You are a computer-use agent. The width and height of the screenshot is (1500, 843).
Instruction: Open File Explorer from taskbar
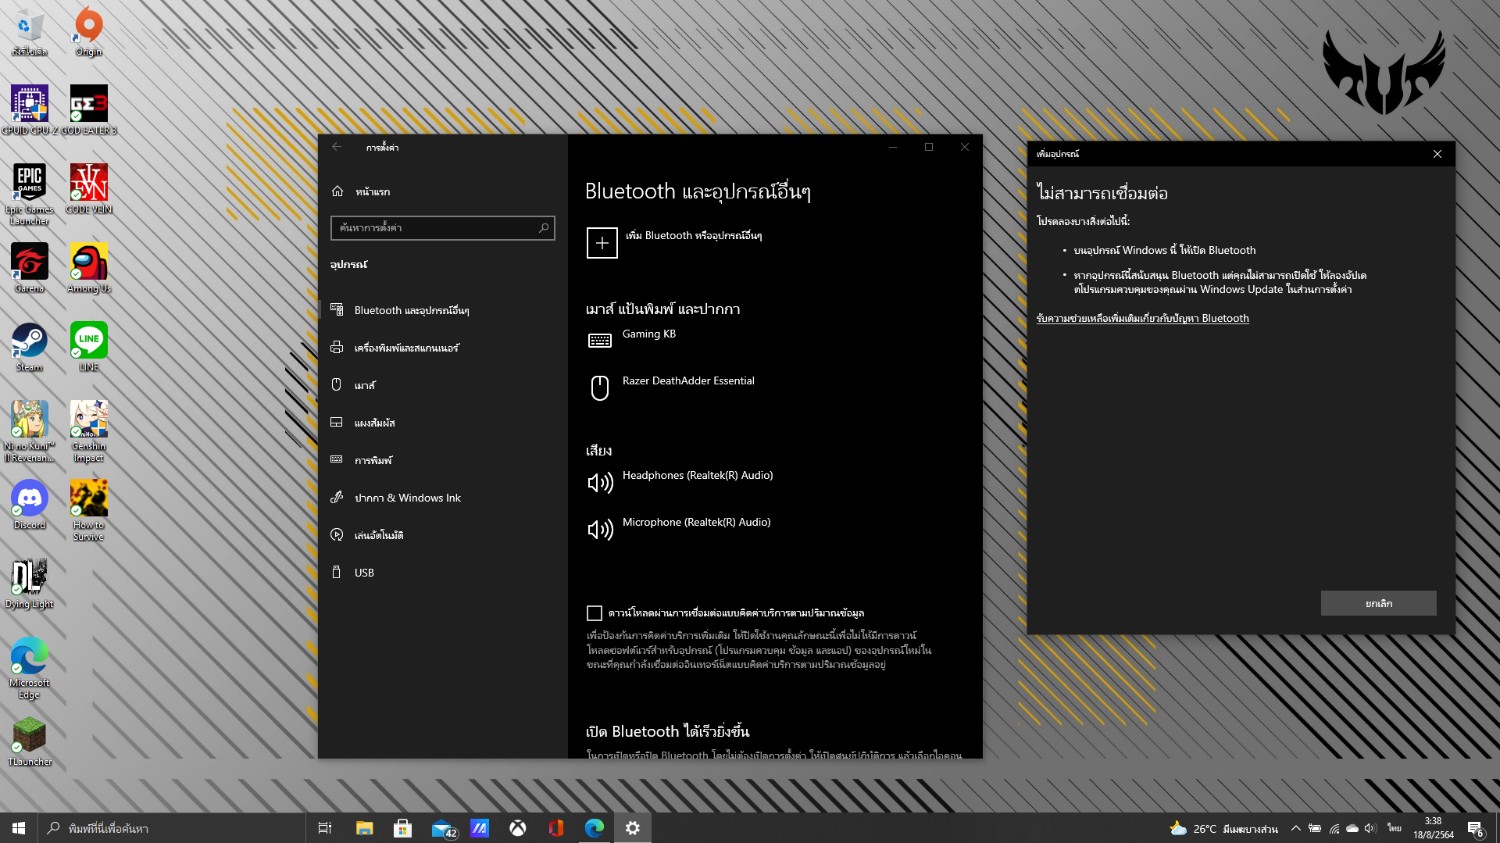[364, 828]
